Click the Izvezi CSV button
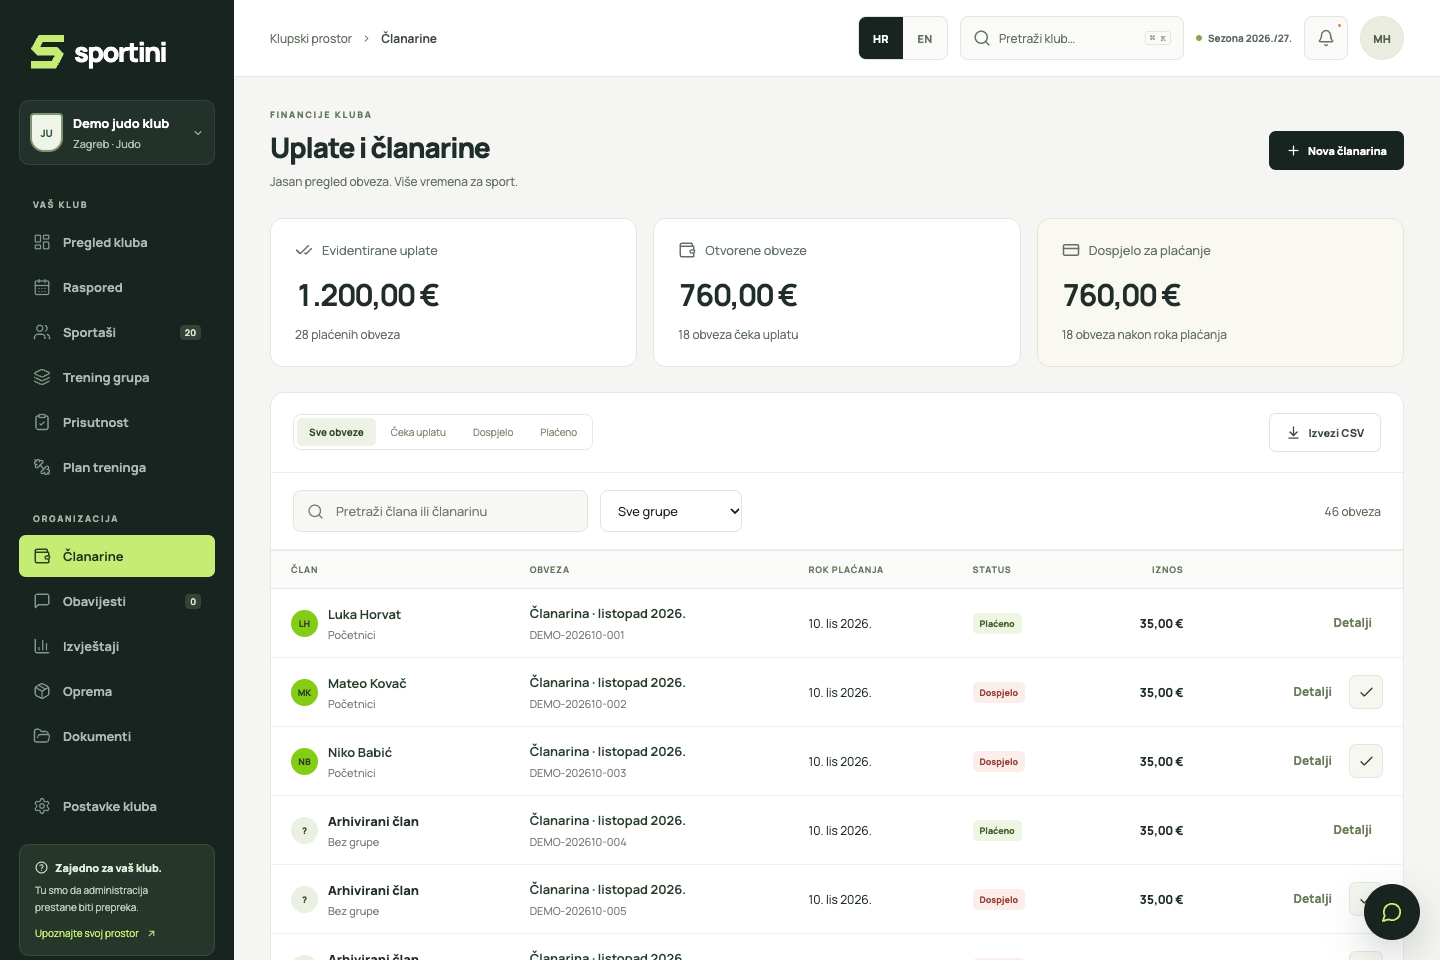The height and width of the screenshot is (960, 1440). (1325, 433)
